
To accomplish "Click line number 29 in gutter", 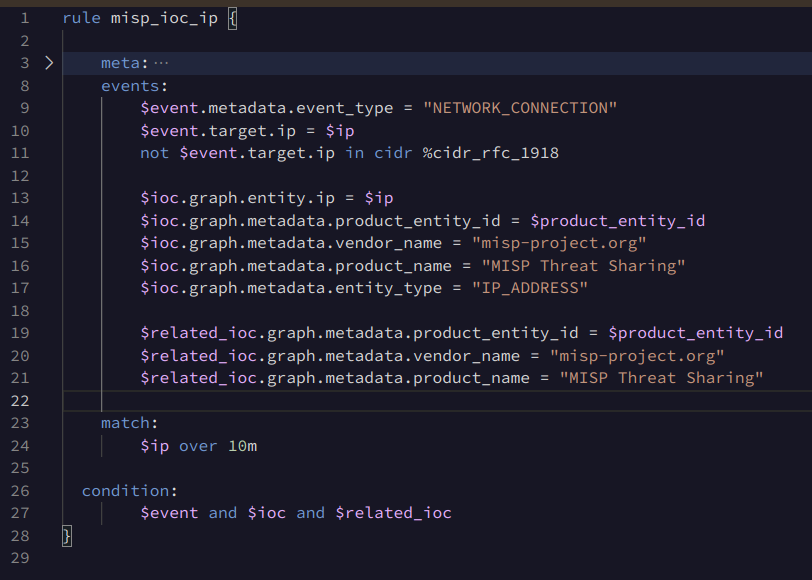I will pos(20,558).
